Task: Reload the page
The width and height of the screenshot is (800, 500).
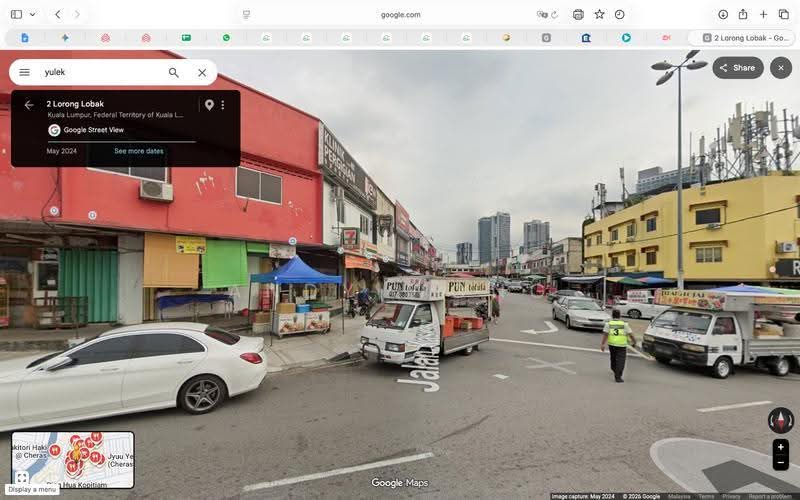Action: tap(554, 15)
